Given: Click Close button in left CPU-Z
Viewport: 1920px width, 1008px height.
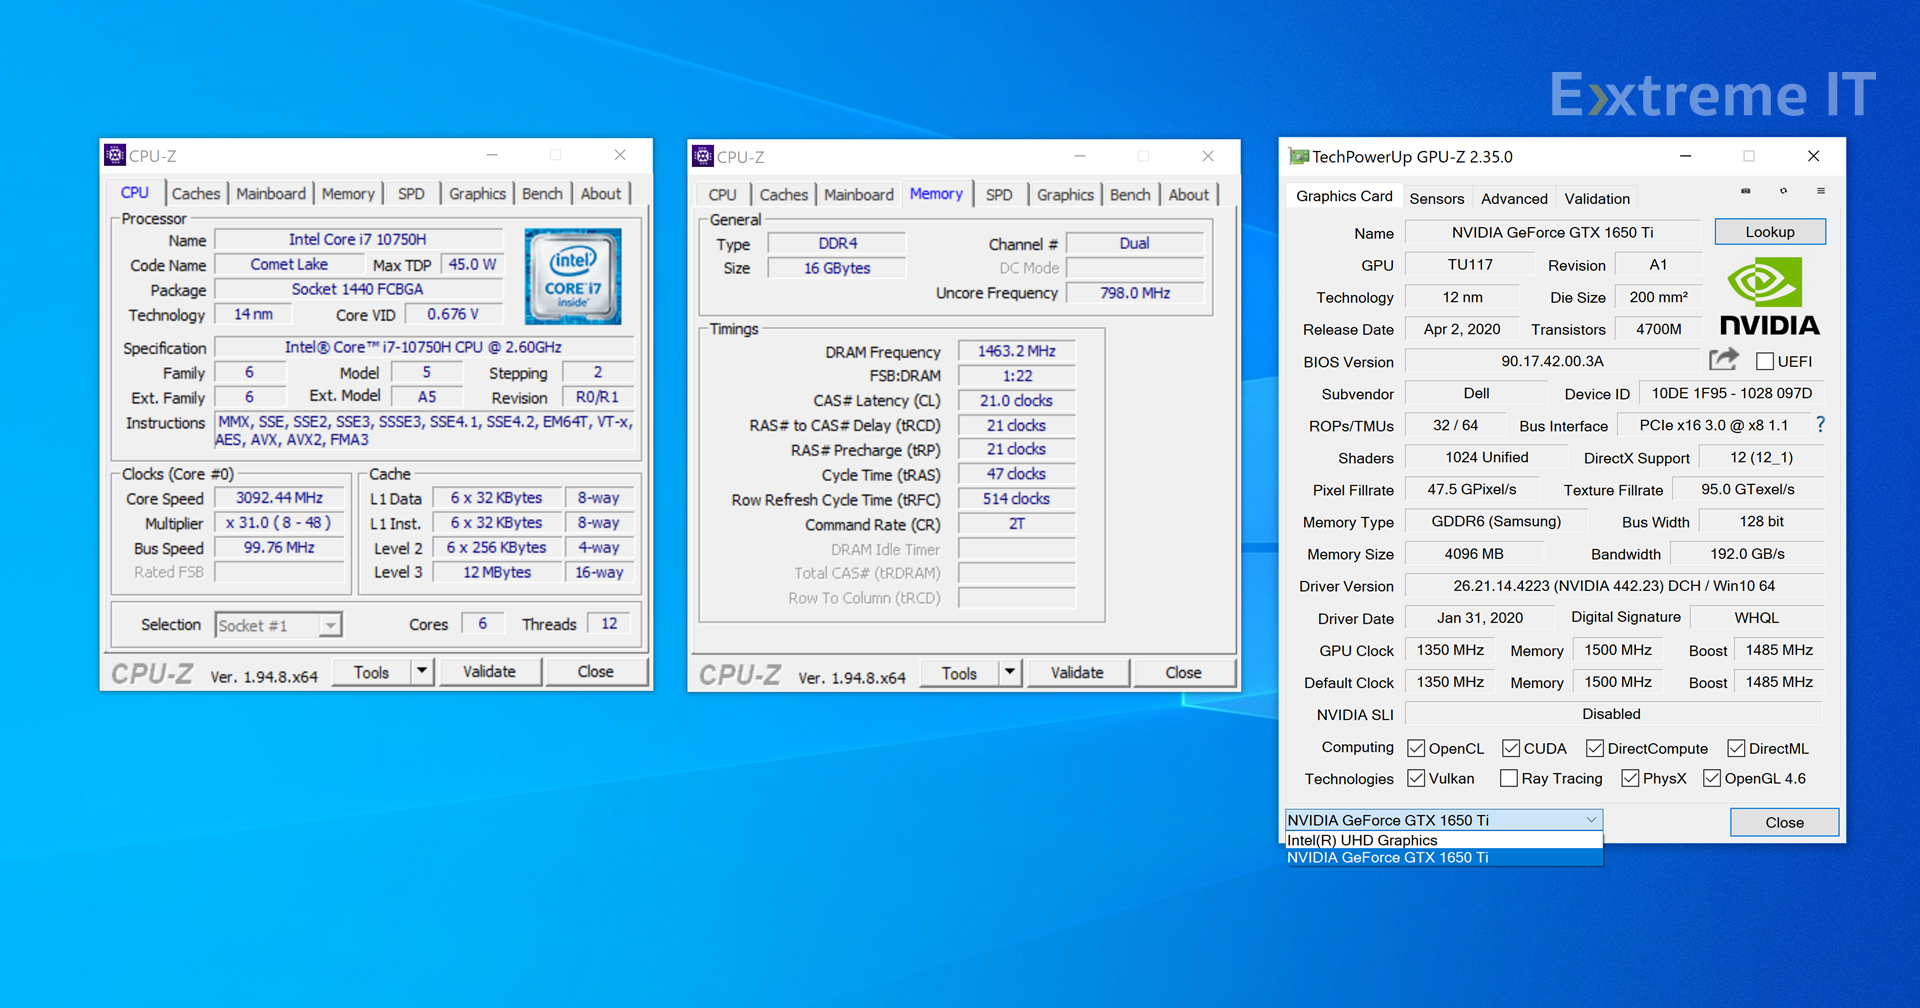Looking at the screenshot, I should (595, 671).
